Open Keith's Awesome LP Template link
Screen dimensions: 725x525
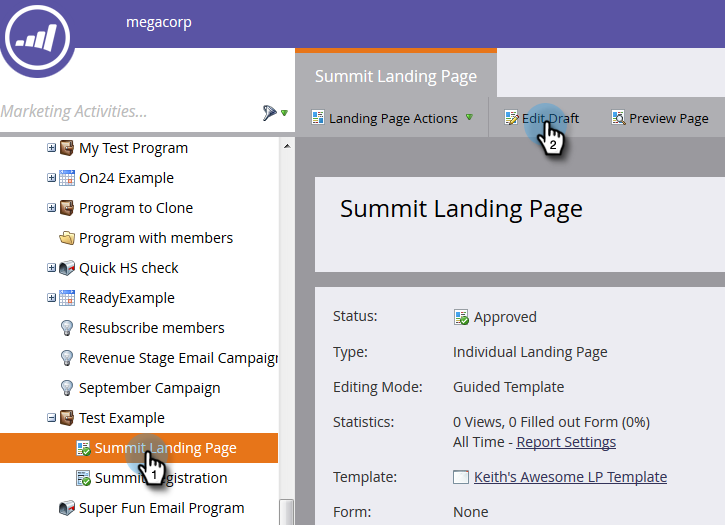[x=570, y=477]
